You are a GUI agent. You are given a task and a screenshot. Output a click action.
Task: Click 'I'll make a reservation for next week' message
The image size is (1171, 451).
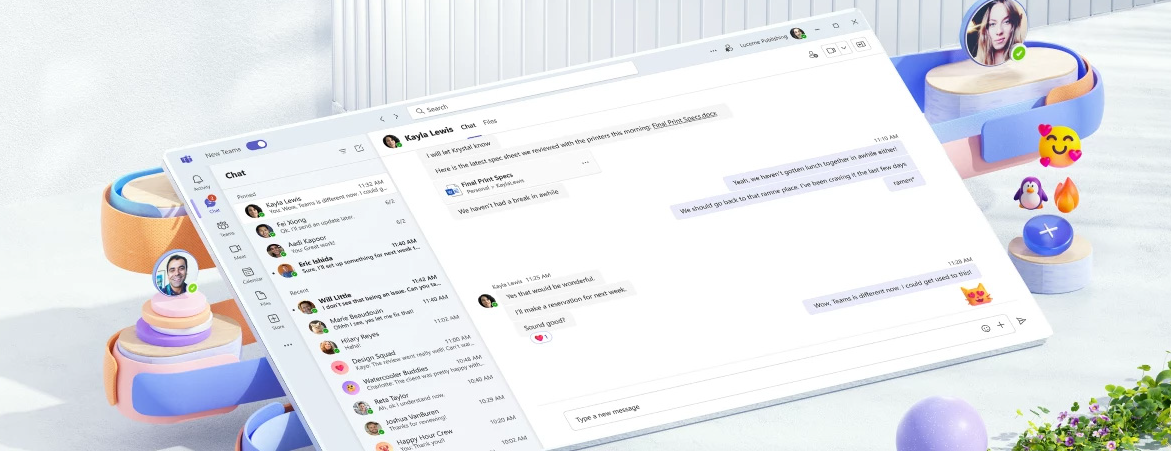pos(572,299)
